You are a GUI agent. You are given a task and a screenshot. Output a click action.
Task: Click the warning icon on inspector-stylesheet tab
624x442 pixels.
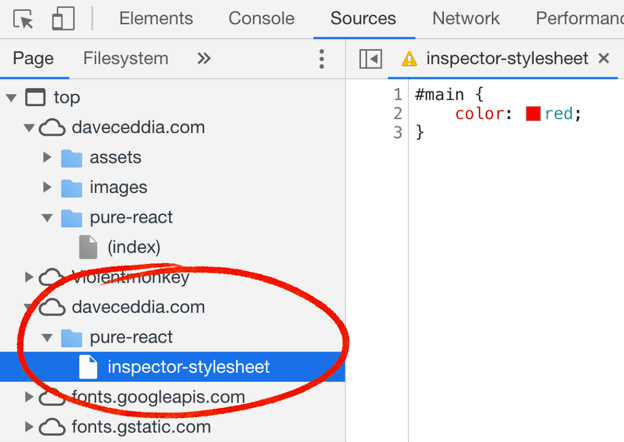[x=409, y=59]
